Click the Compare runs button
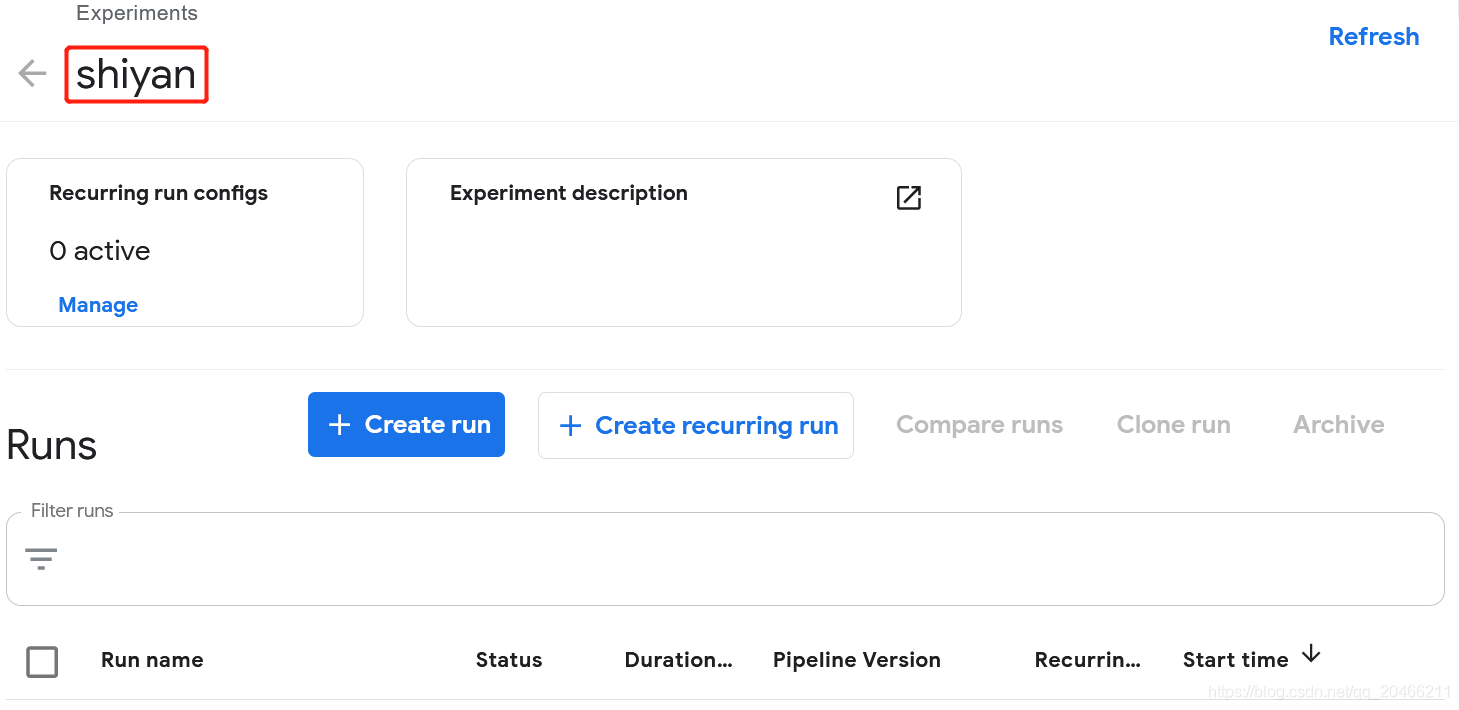Screen dimensions: 1459x710 click(x=979, y=425)
